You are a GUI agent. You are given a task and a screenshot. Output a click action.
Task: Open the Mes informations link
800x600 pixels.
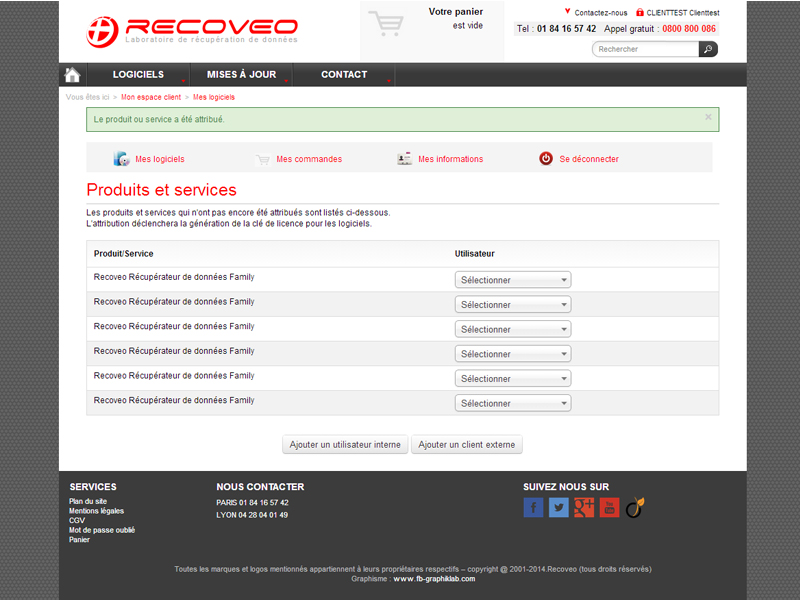pos(451,159)
